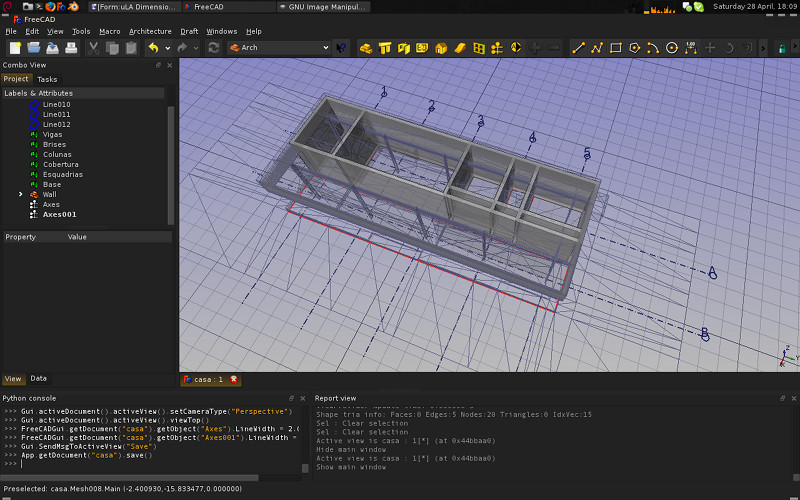Close the 'casa : 1' document tab
The image size is (800, 500).
(x=234, y=379)
